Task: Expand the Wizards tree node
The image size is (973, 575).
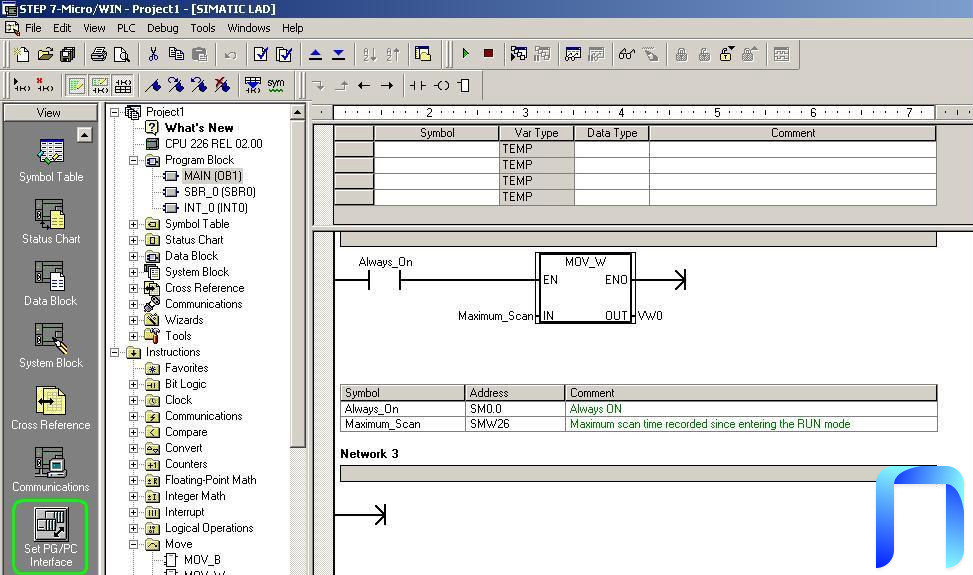Action: [133, 321]
